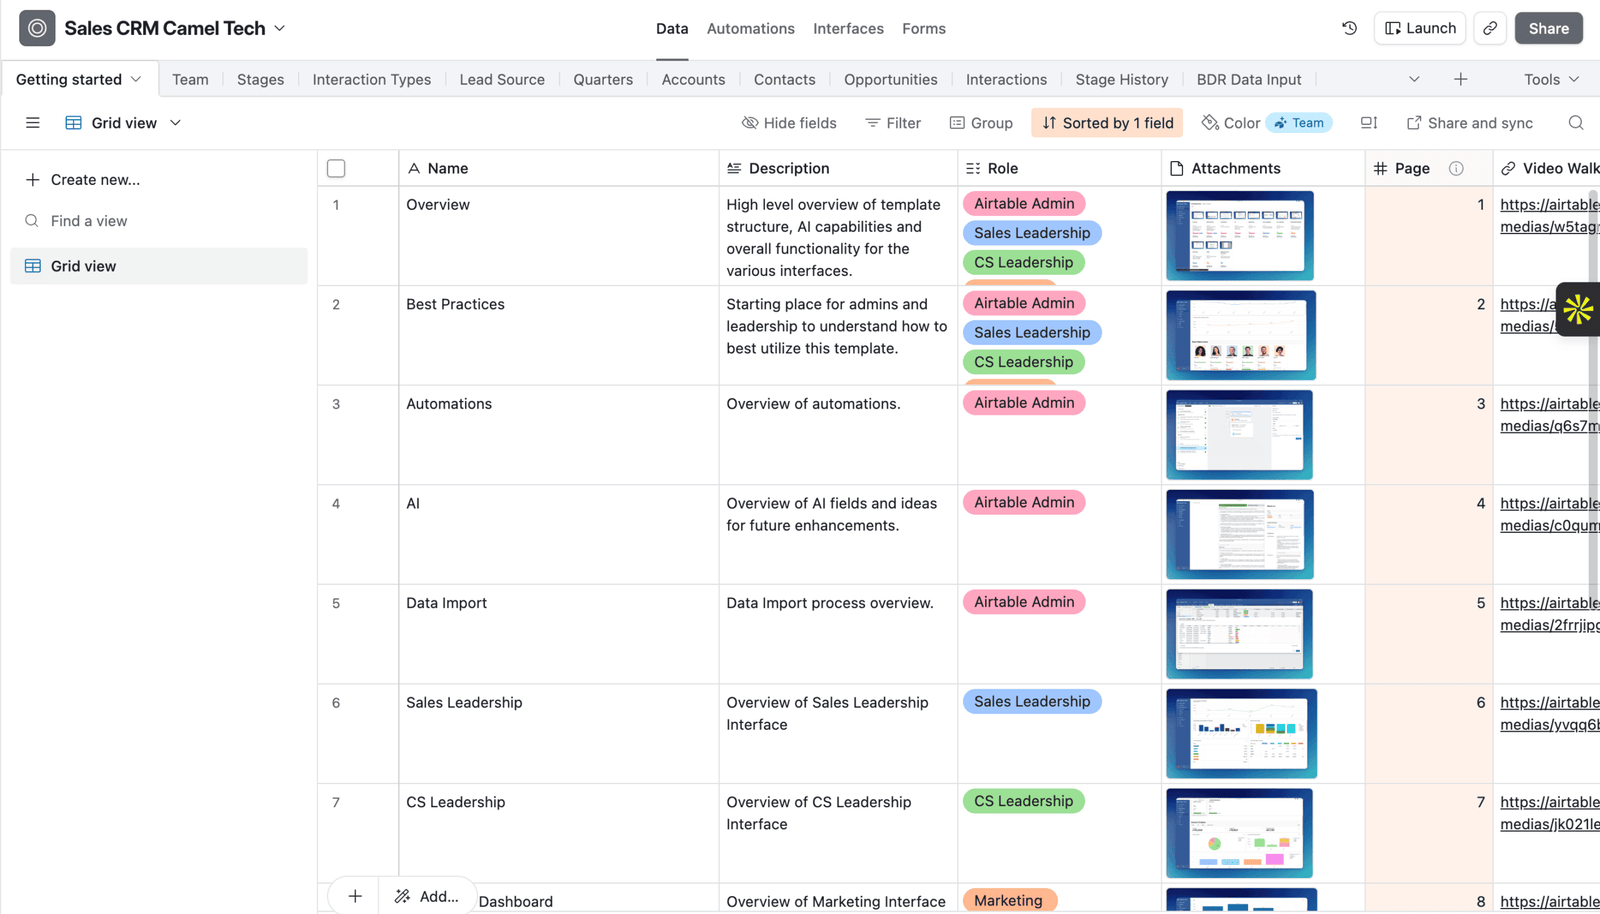Open the search magnifier in the view toolbar
This screenshot has height=914, width=1600.
[1576, 123]
